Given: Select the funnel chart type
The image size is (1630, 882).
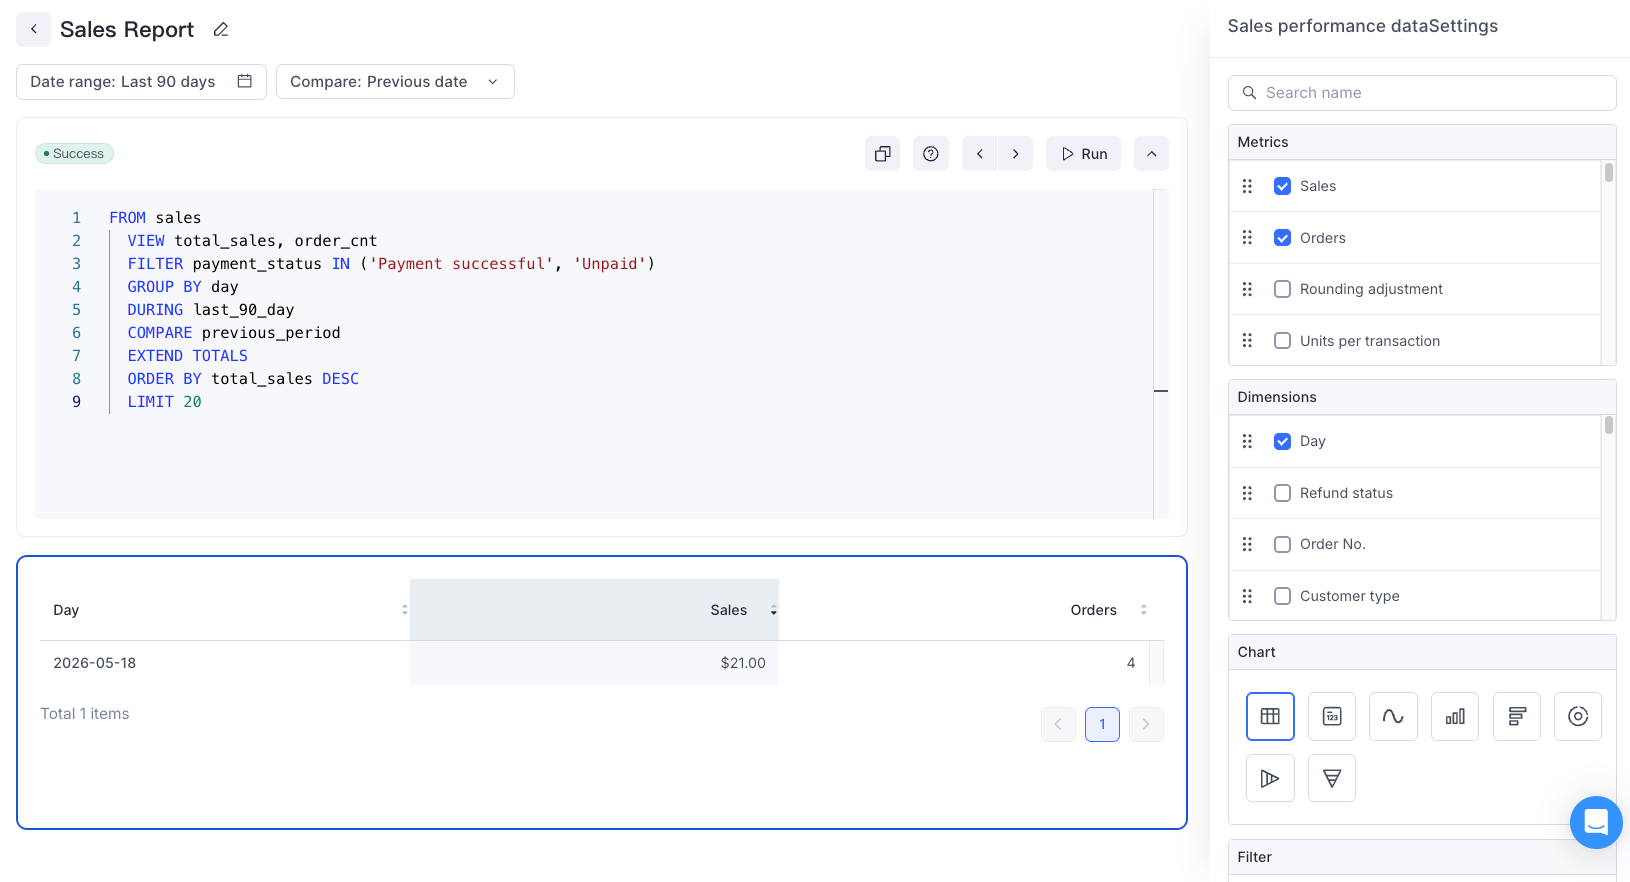Looking at the screenshot, I should point(1332,778).
